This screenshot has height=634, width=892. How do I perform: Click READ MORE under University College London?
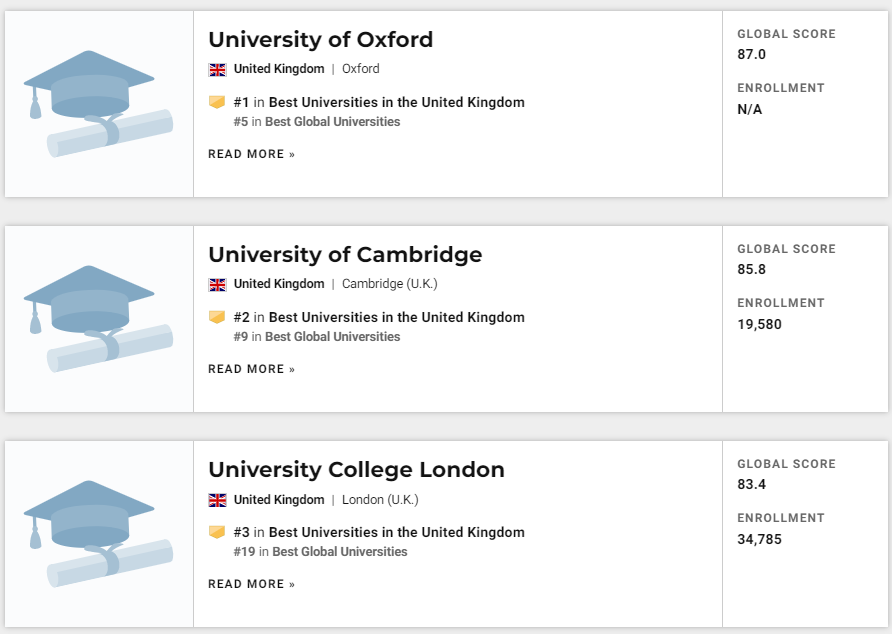252,584
